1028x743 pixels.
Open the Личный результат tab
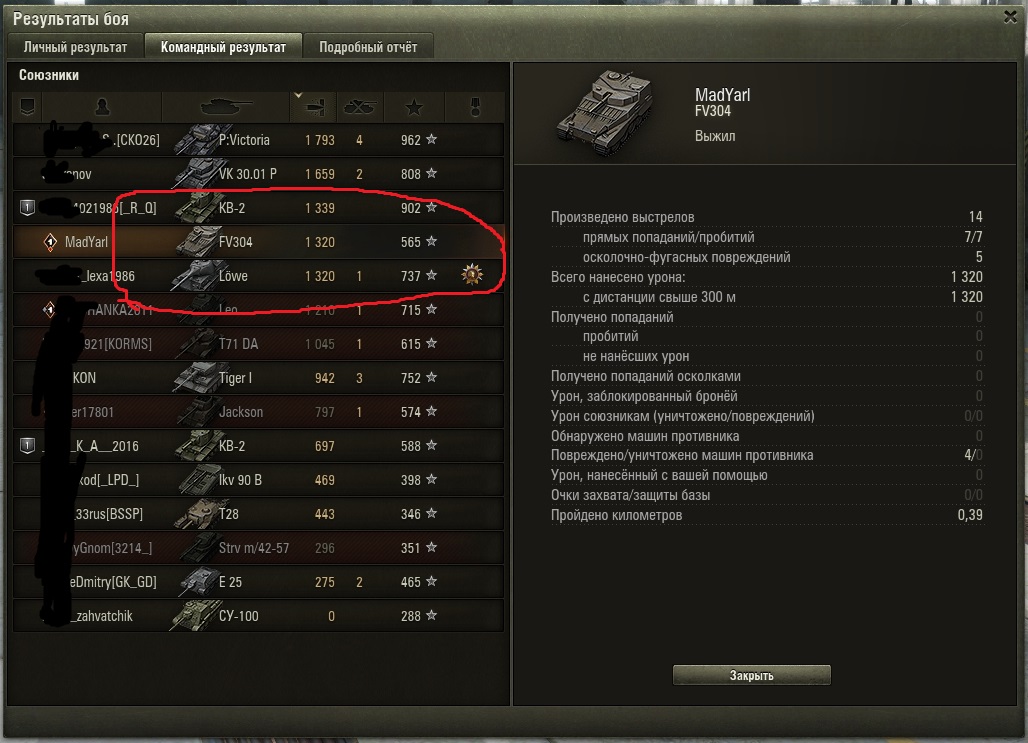coord(75,47)
